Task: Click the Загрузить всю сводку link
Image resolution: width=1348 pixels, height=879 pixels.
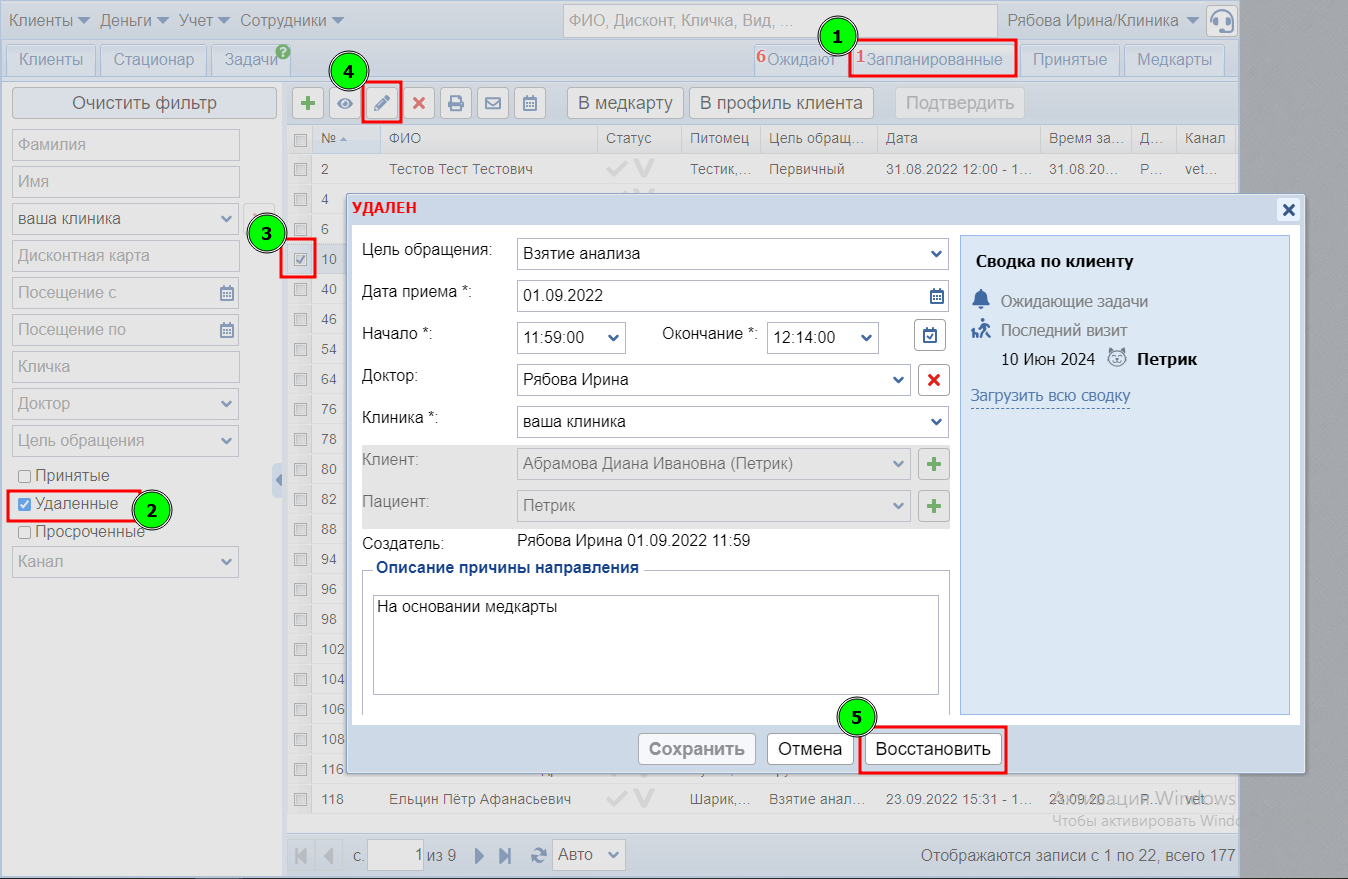Action: 1050,396
